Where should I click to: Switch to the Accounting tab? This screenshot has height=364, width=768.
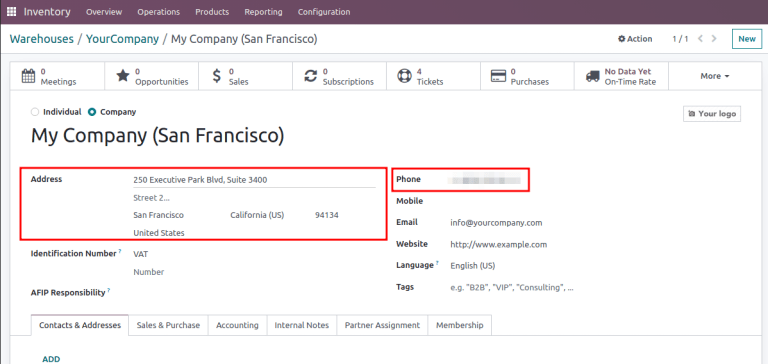[238, 325]
